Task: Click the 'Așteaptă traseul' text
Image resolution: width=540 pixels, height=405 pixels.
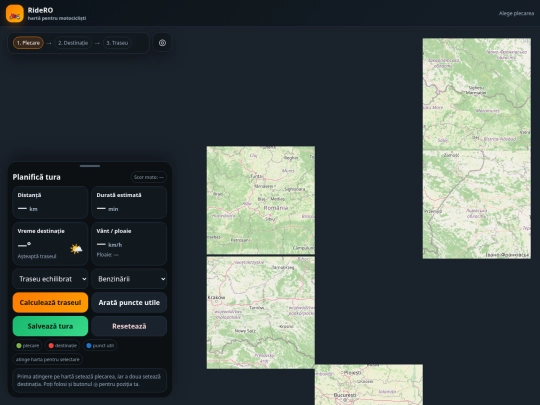Action: [x=37, y=256]
